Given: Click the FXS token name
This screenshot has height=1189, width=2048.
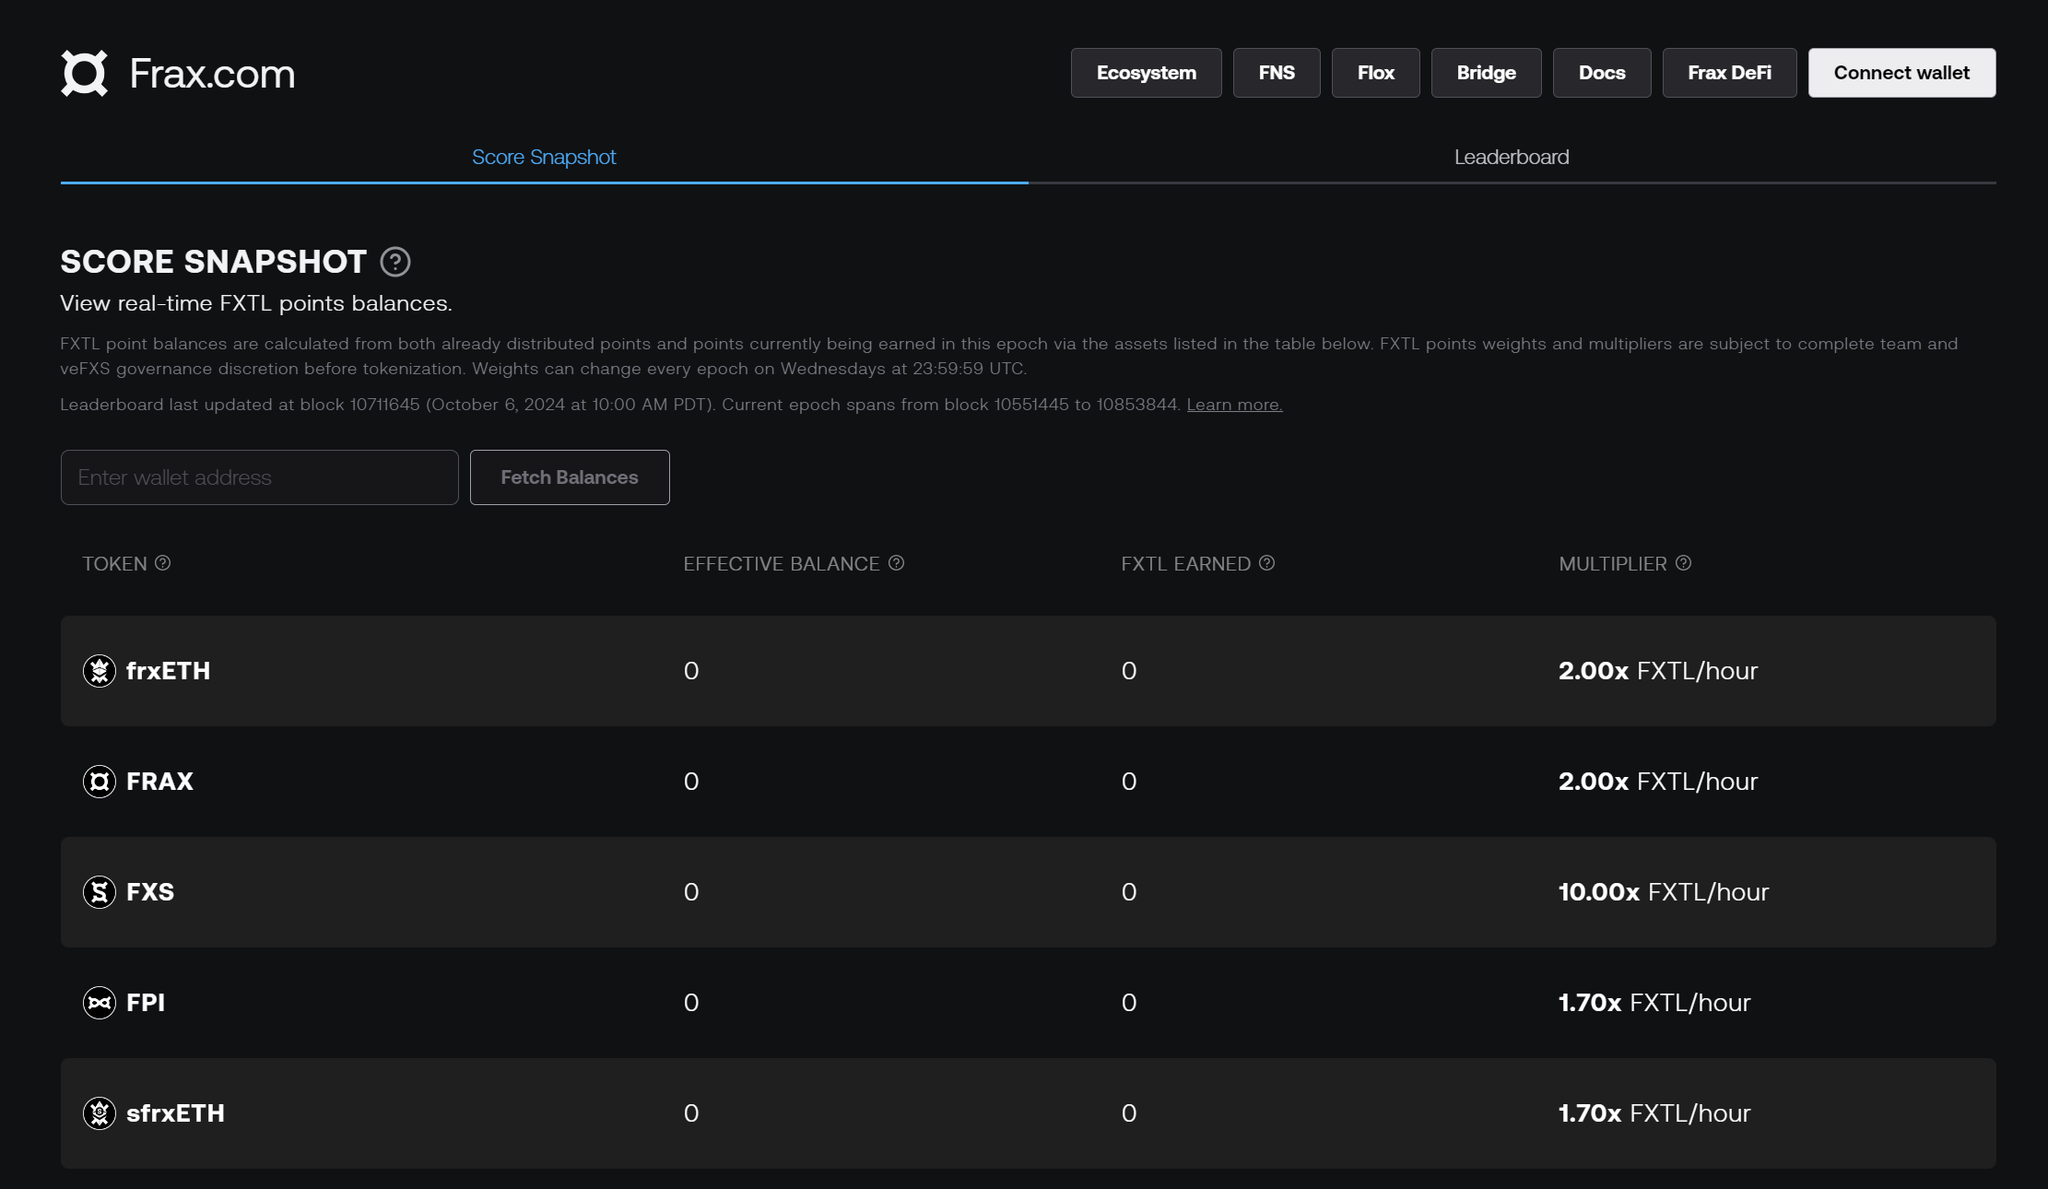Looking at the screenshot, I should [150, 892].
